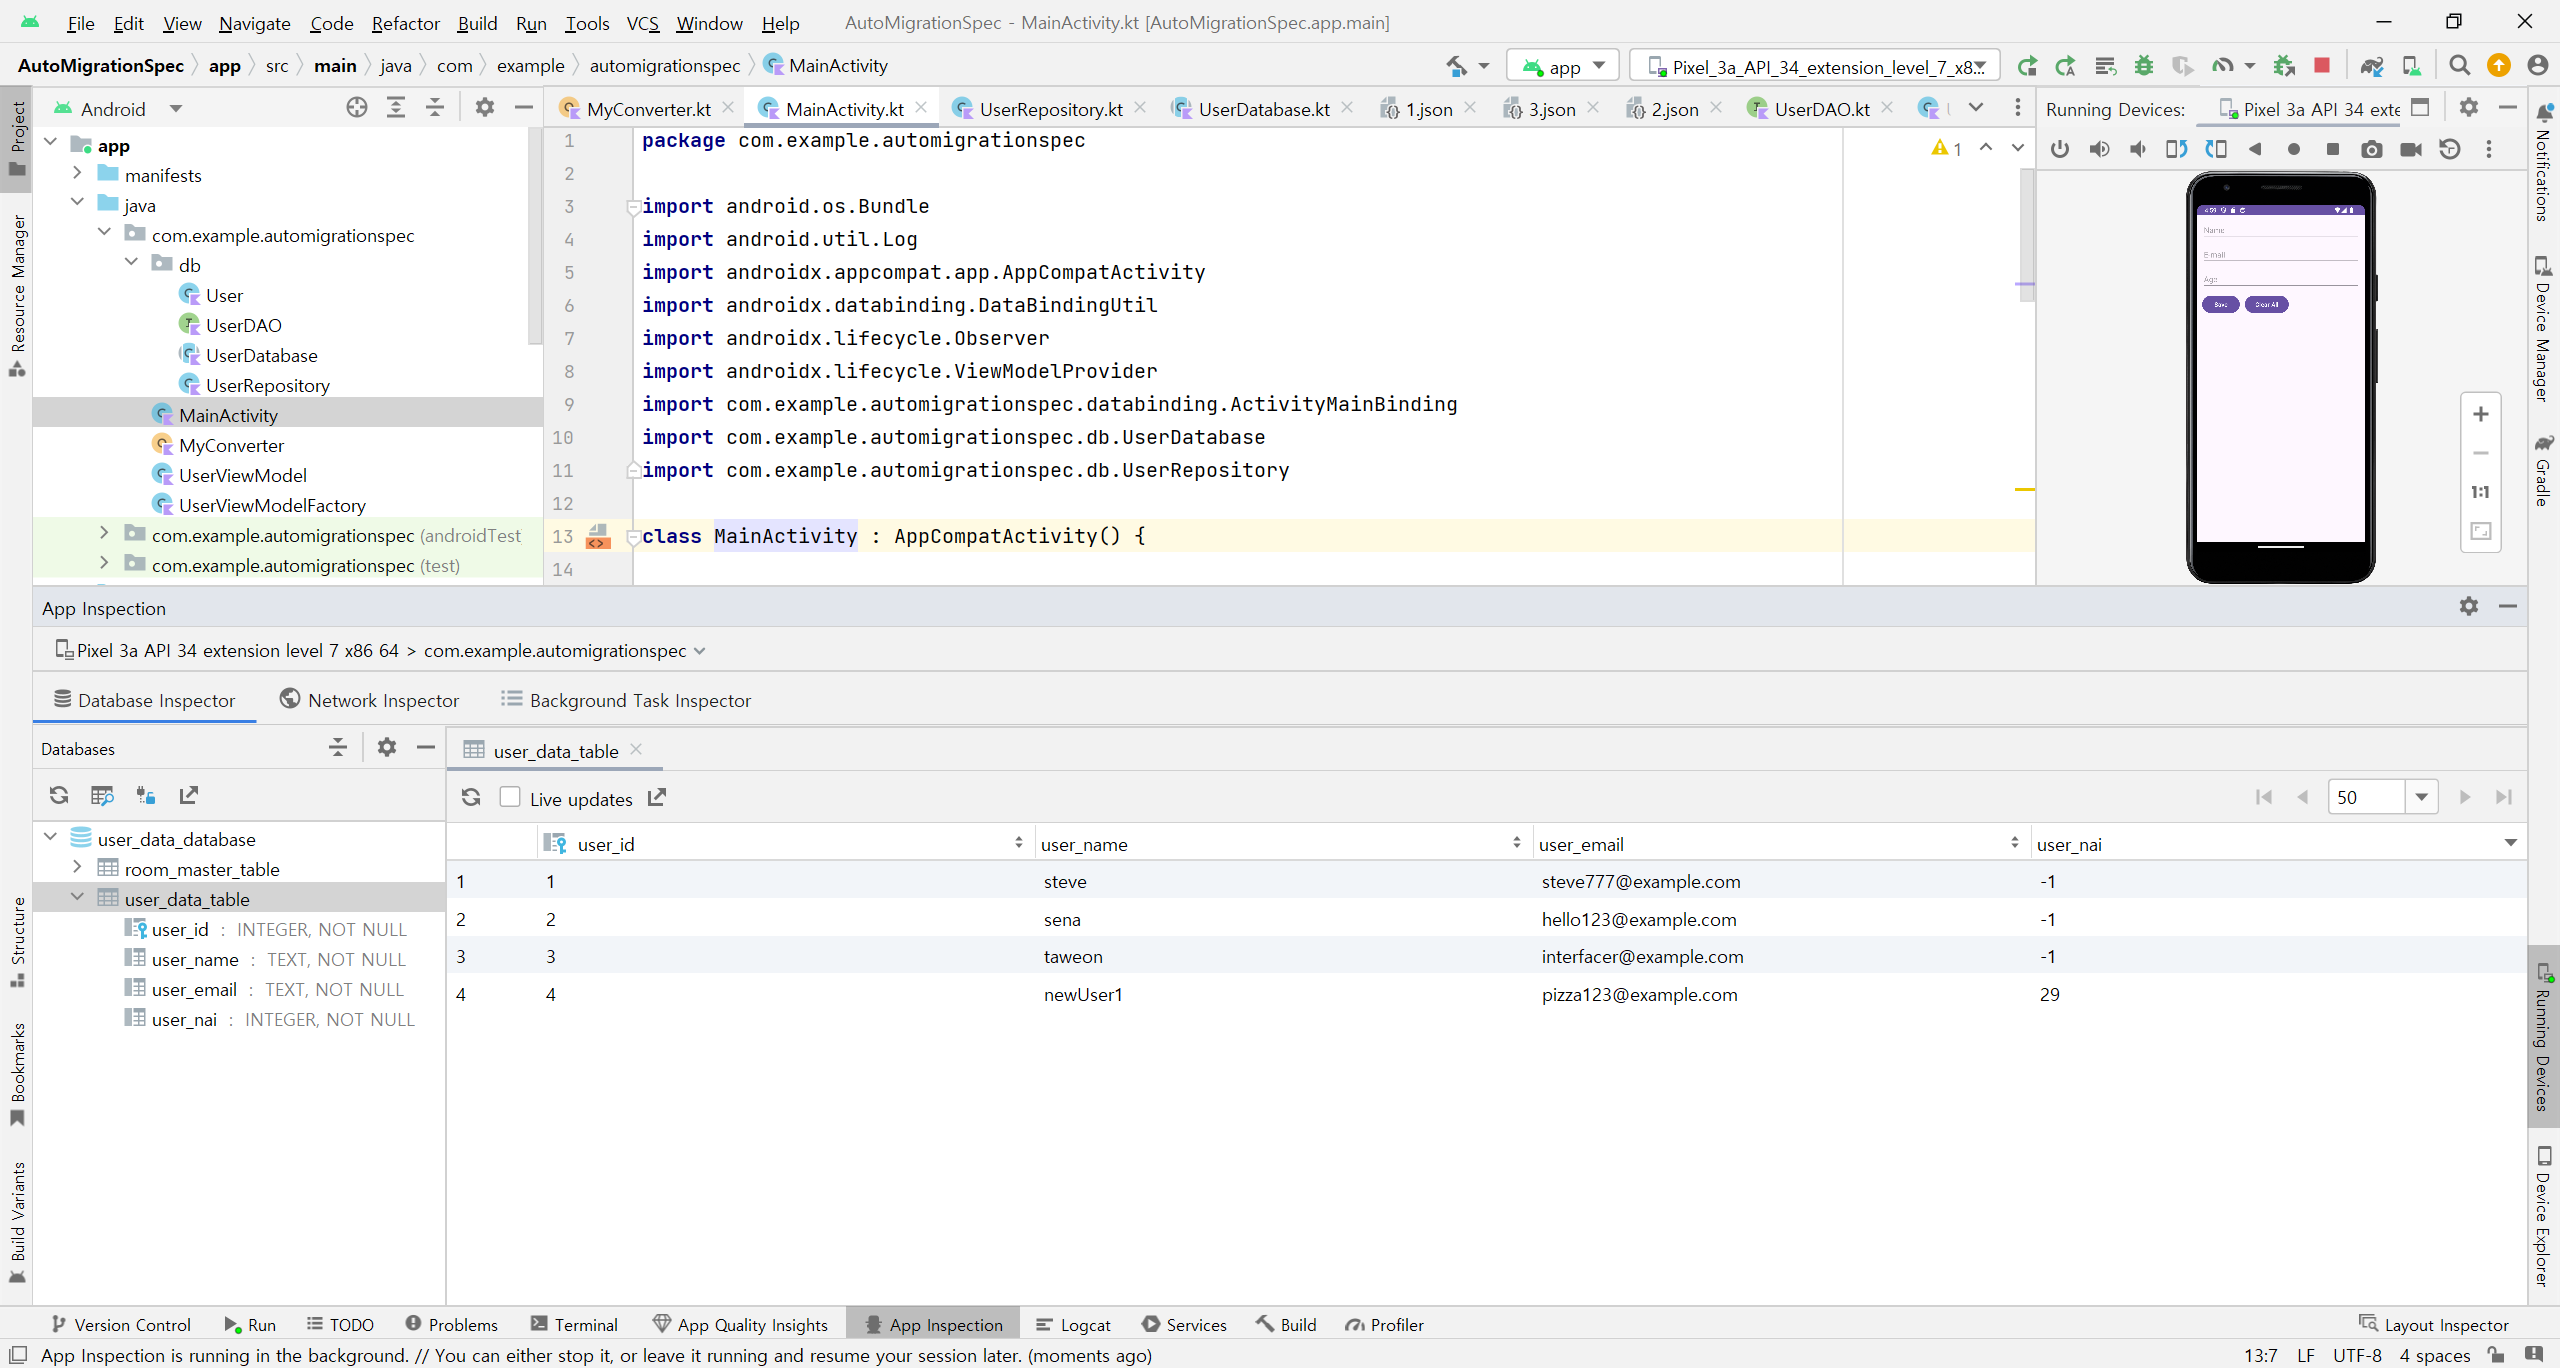
Task: Click Sync Project with Gradle Files icon
Action: pos(2372,66)
